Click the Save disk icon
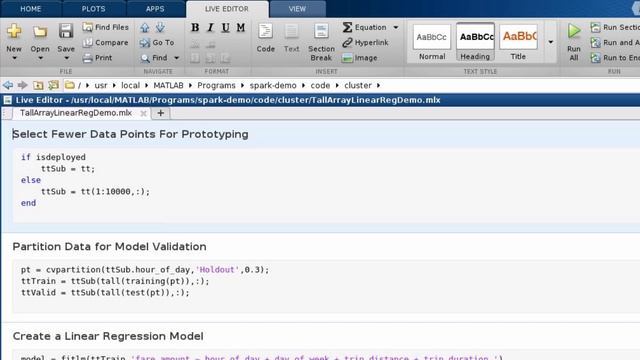Screen dimensions: 640x360 [x=66, y=31]
